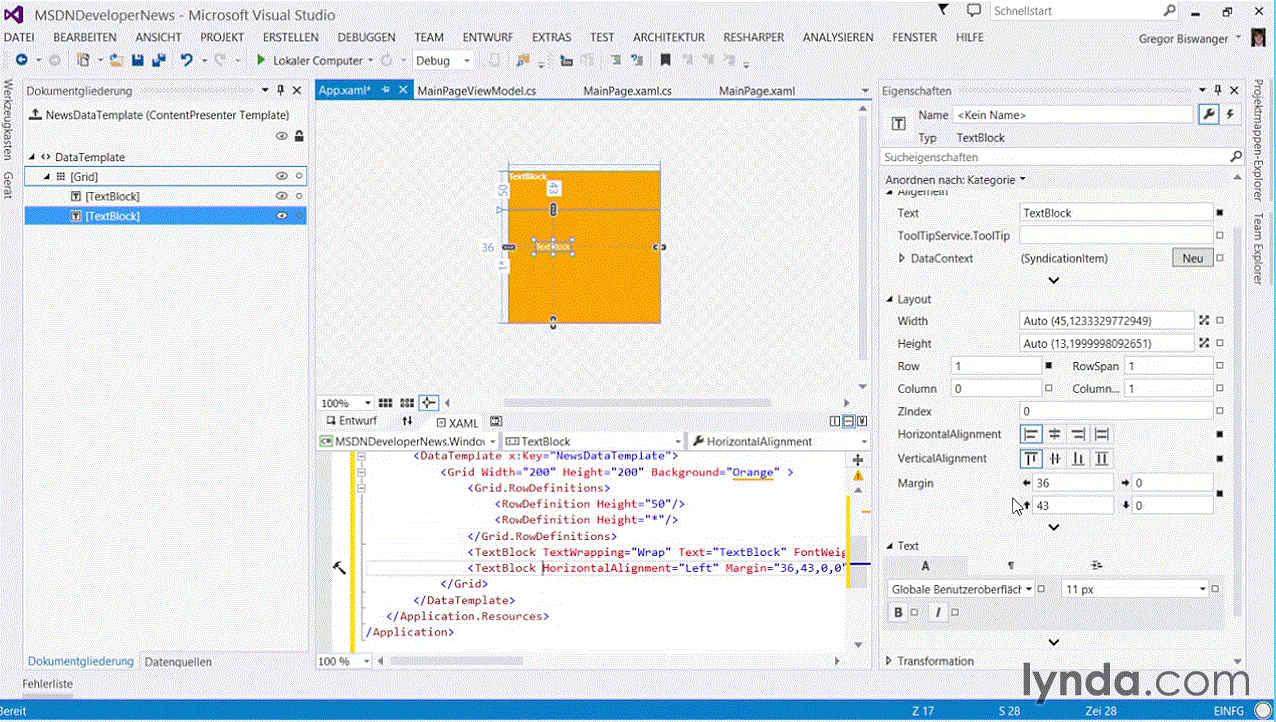
Task: Collapse the DataTemplate tree node
Action: point(32,157)
